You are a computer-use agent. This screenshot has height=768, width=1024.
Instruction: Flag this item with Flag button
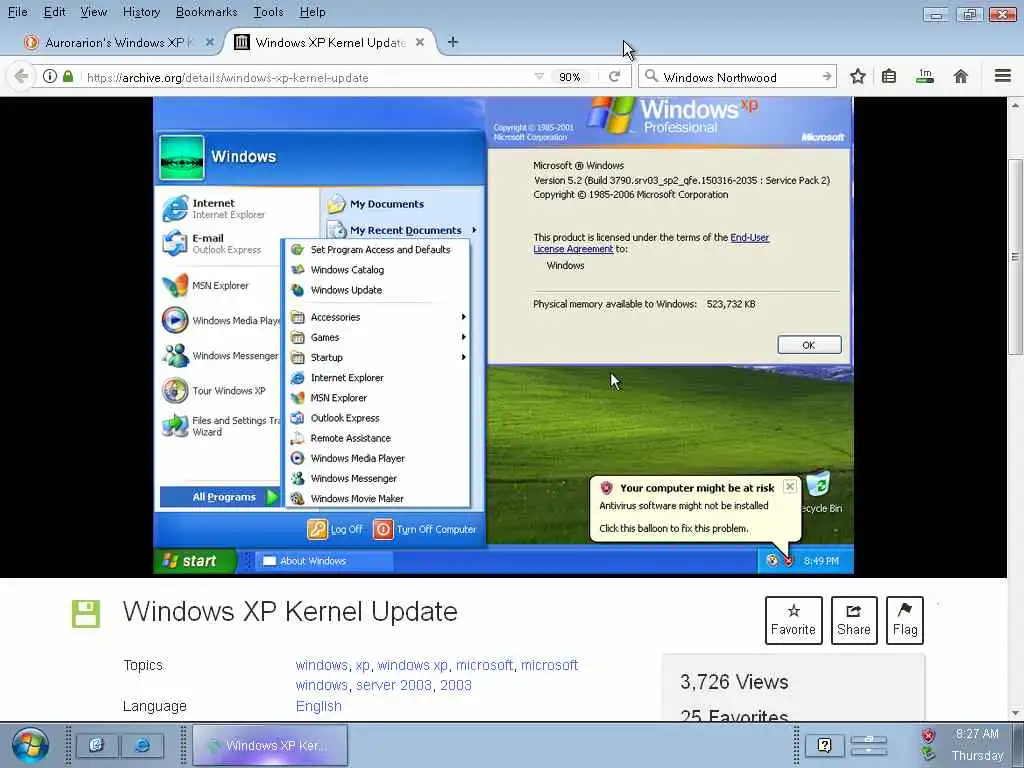coord(904,620)
